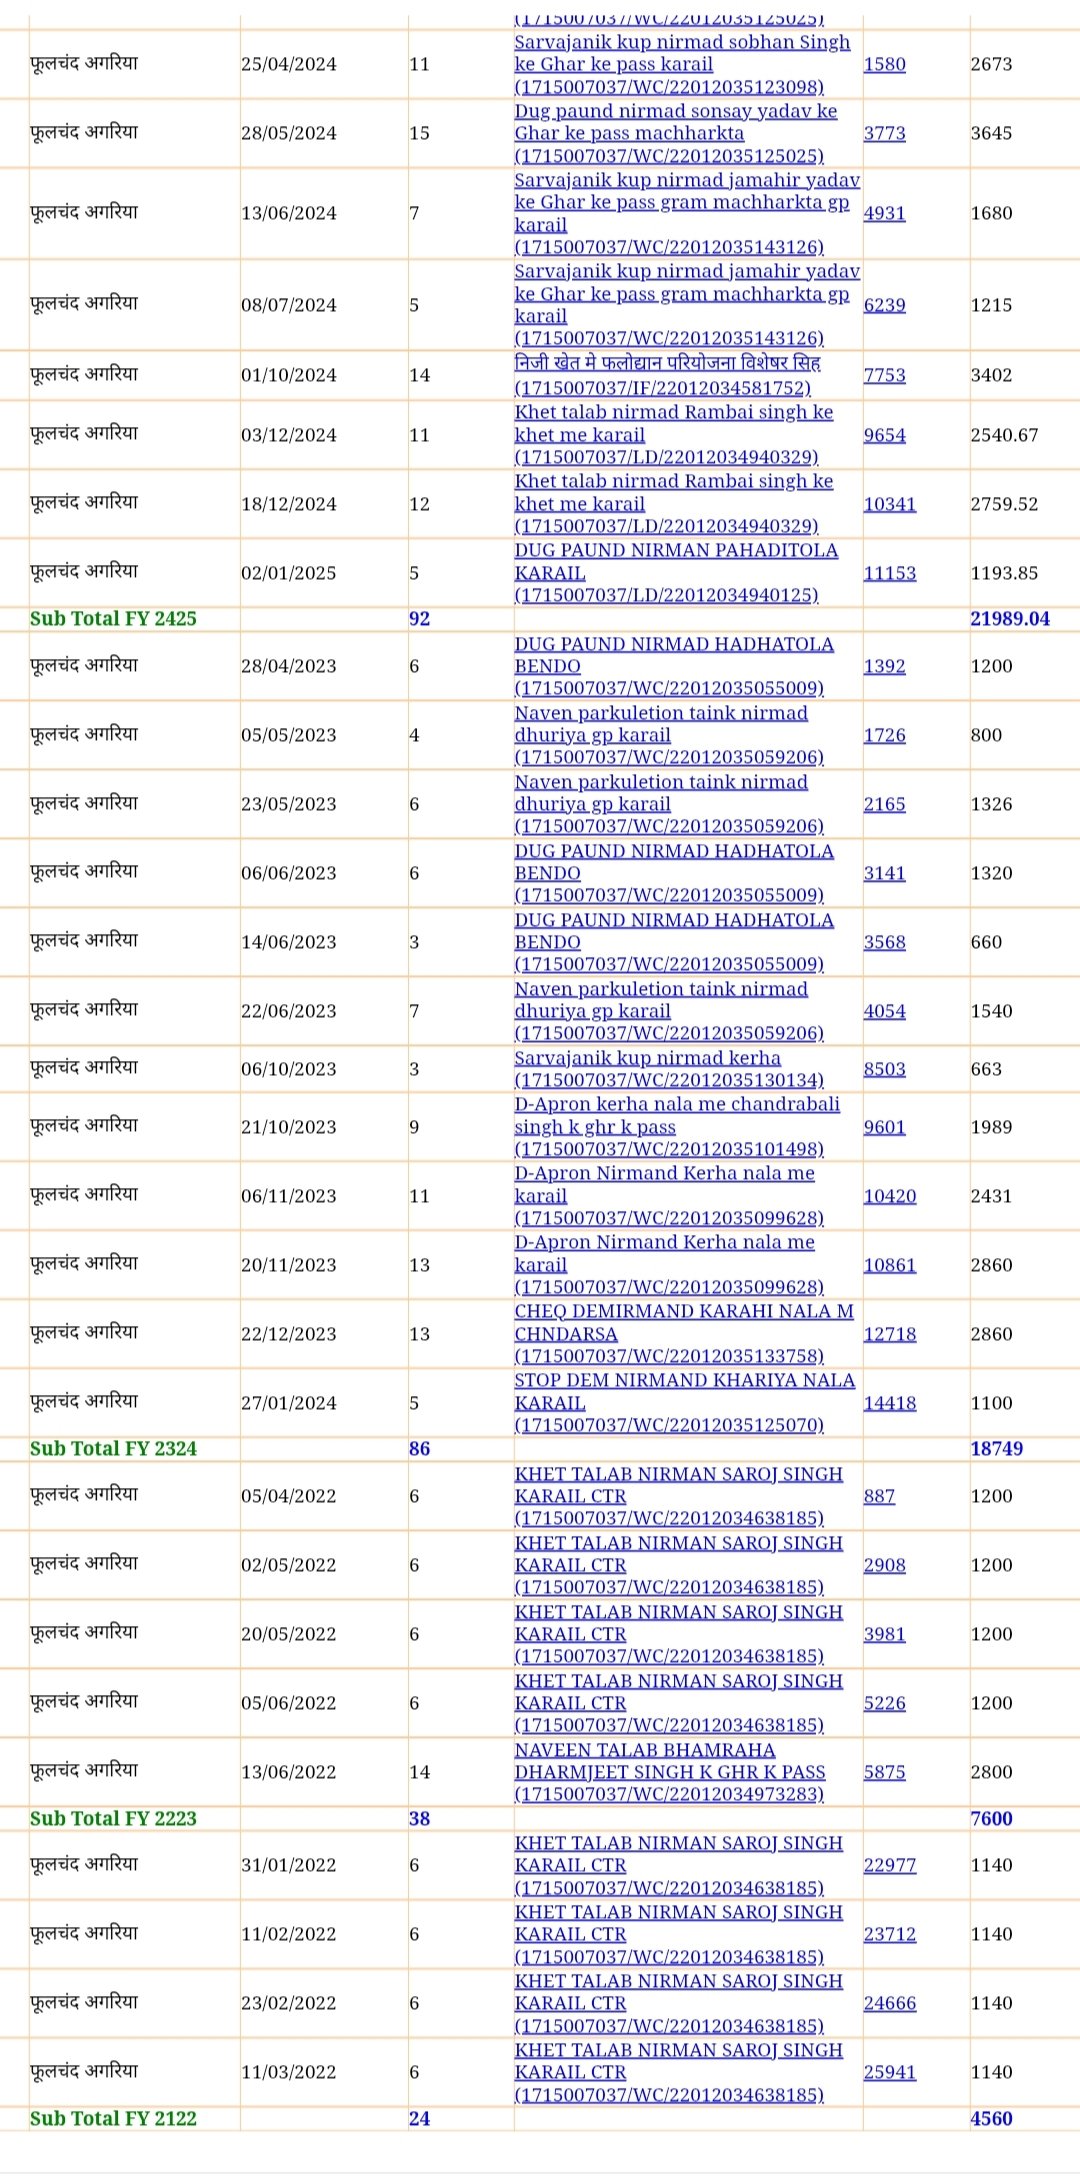Click D-Apron kerha nala chandrabali singh work
The image size is (1080, 2178).
pyautogui.click(x=676, y=1127)
